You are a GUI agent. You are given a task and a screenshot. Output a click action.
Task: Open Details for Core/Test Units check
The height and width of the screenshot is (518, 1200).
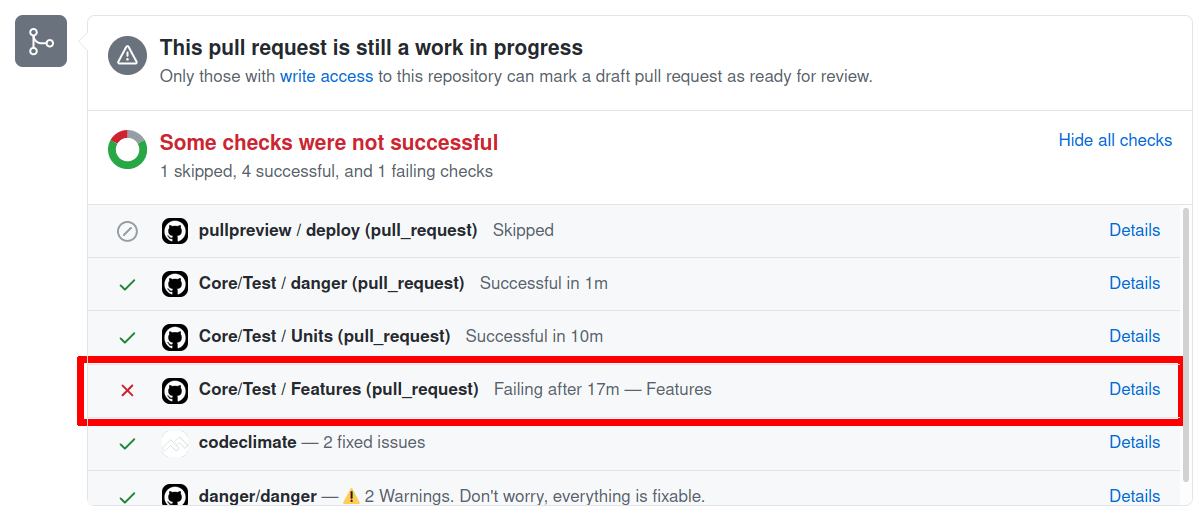(1134, 336)
